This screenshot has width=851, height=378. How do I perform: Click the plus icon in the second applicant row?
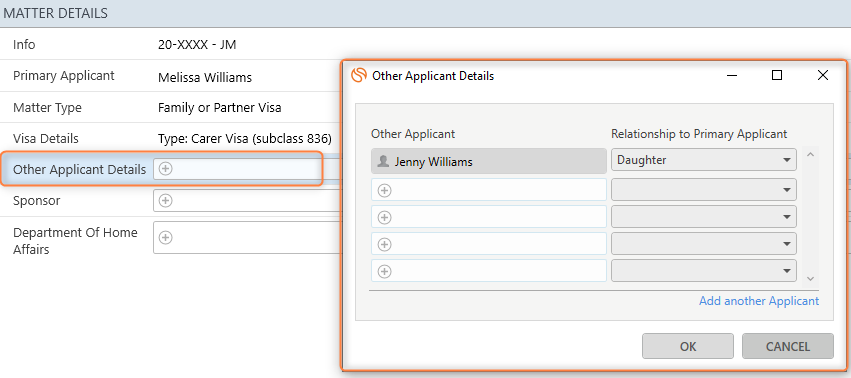[384, 190]
